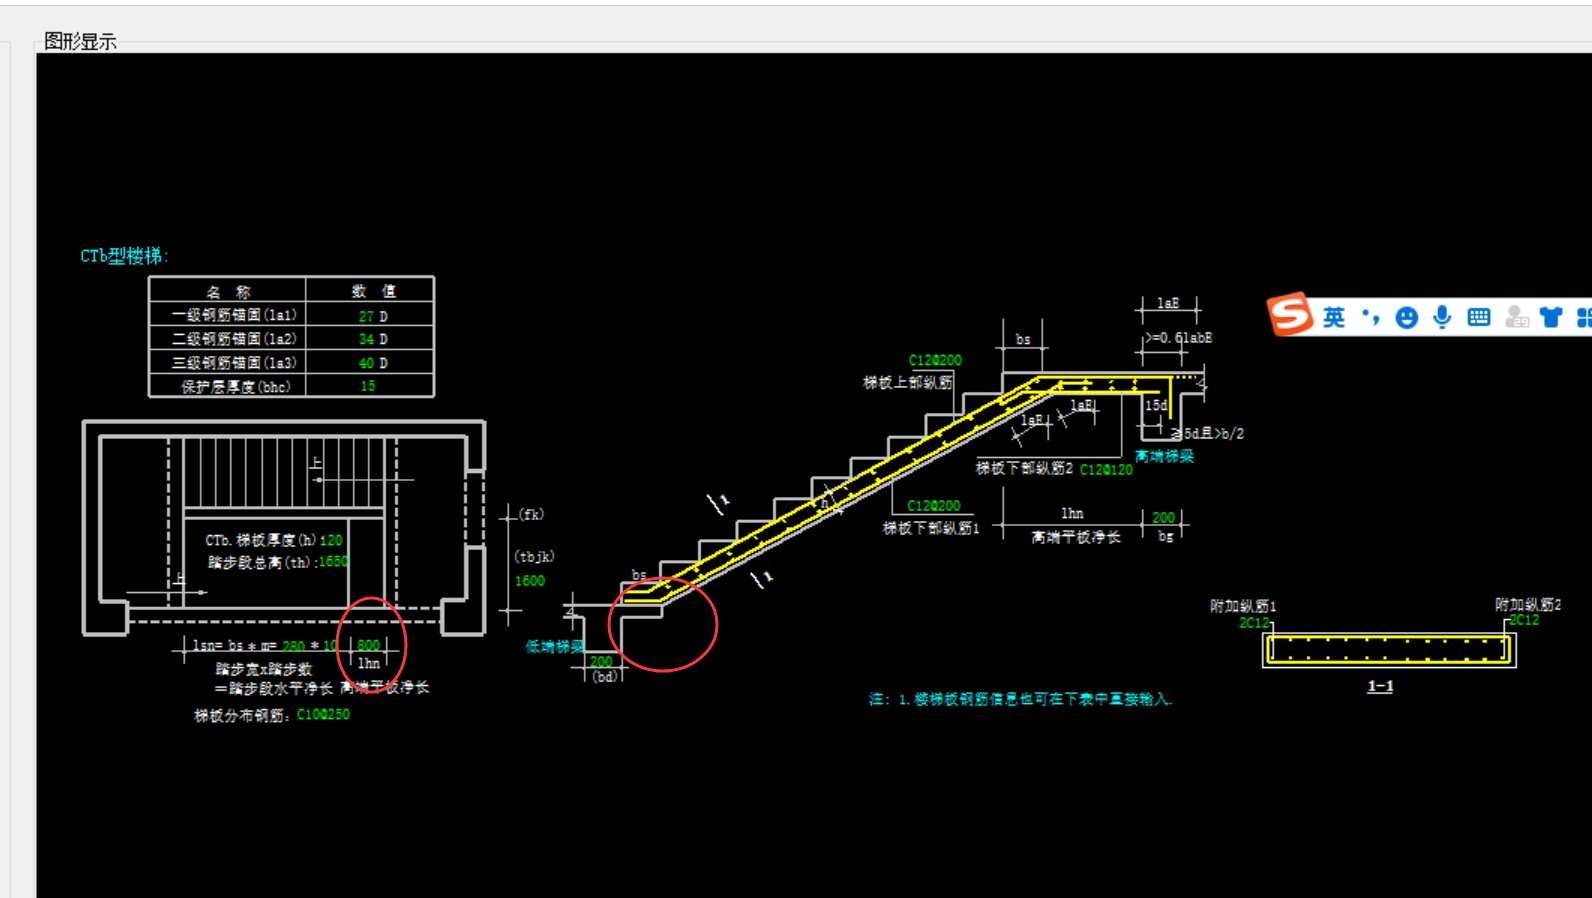The image size is (1592, 898).
Task: Click the 低端梯梁 label
Action: coord(555,647)
